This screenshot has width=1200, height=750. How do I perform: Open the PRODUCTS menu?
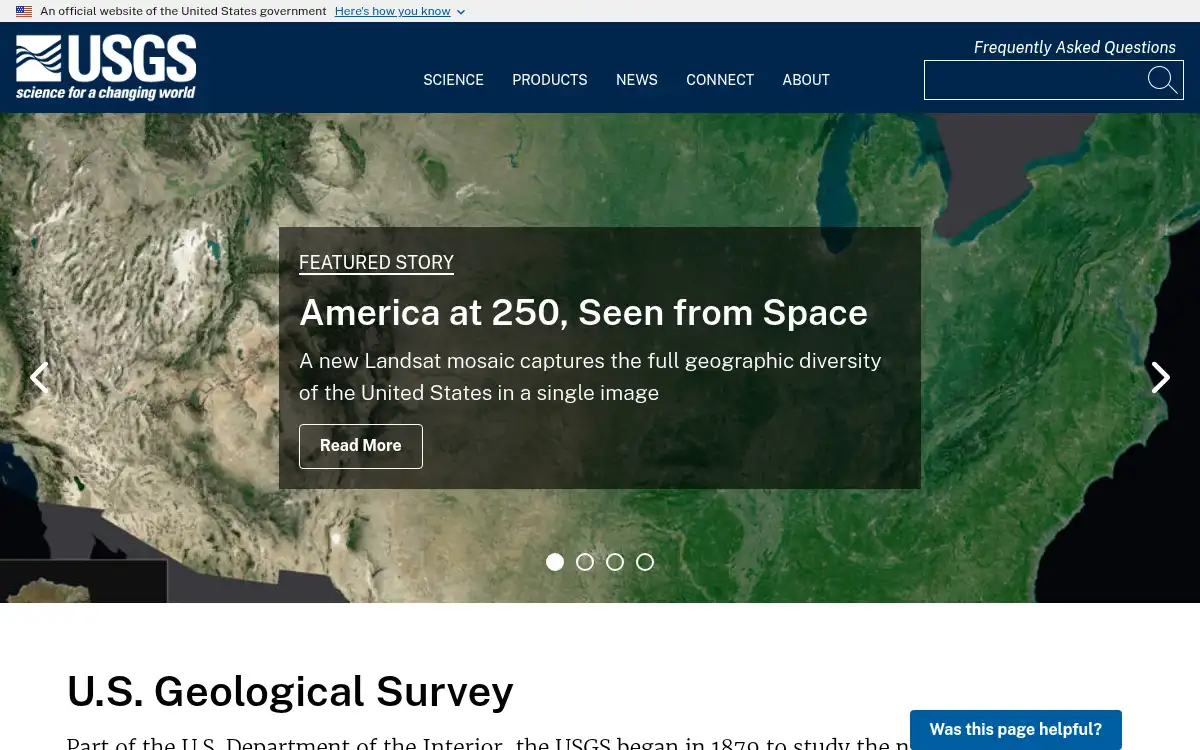[550, 80]
